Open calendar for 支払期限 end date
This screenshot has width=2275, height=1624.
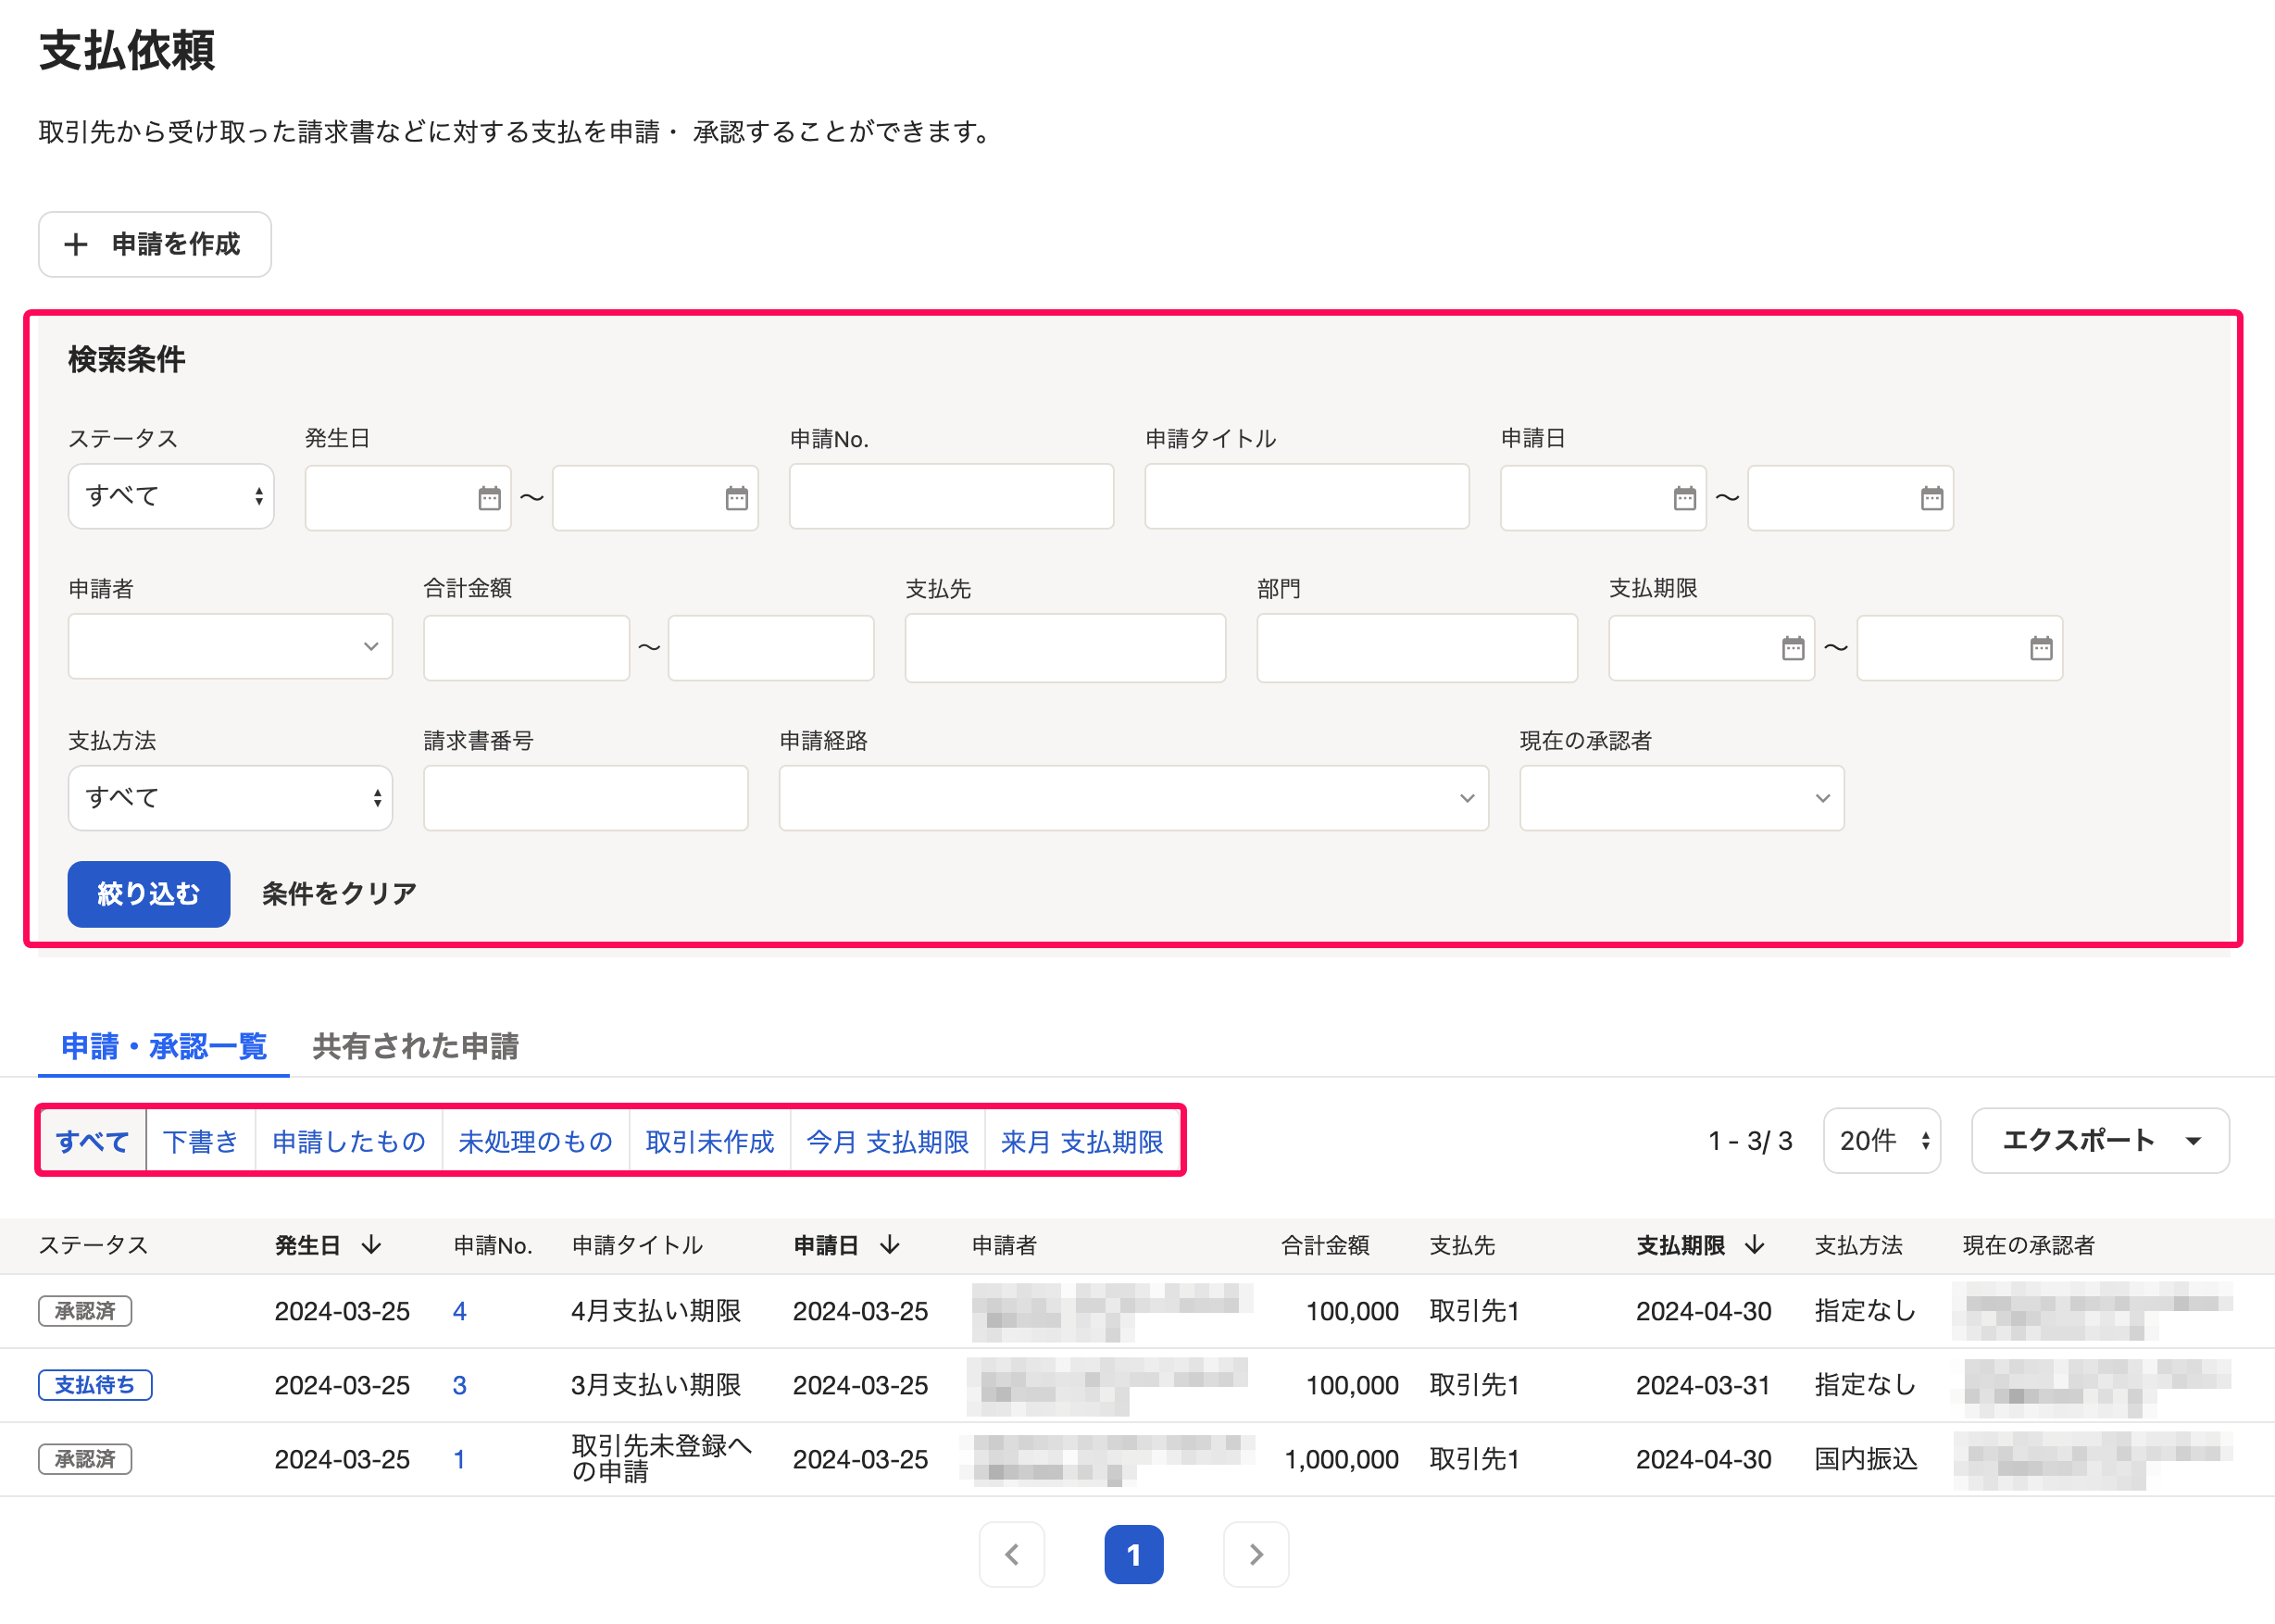tap(2040, 648)
